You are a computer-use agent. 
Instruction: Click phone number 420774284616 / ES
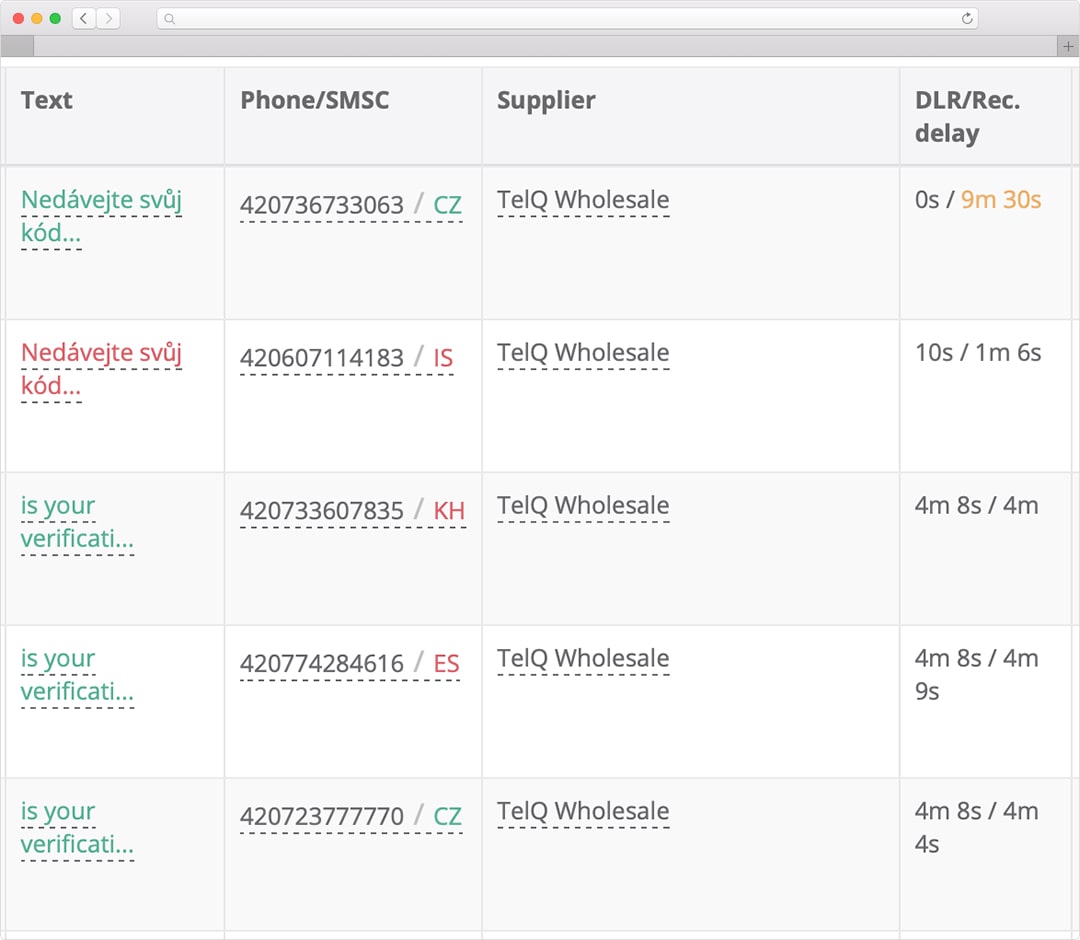point(350,664)
